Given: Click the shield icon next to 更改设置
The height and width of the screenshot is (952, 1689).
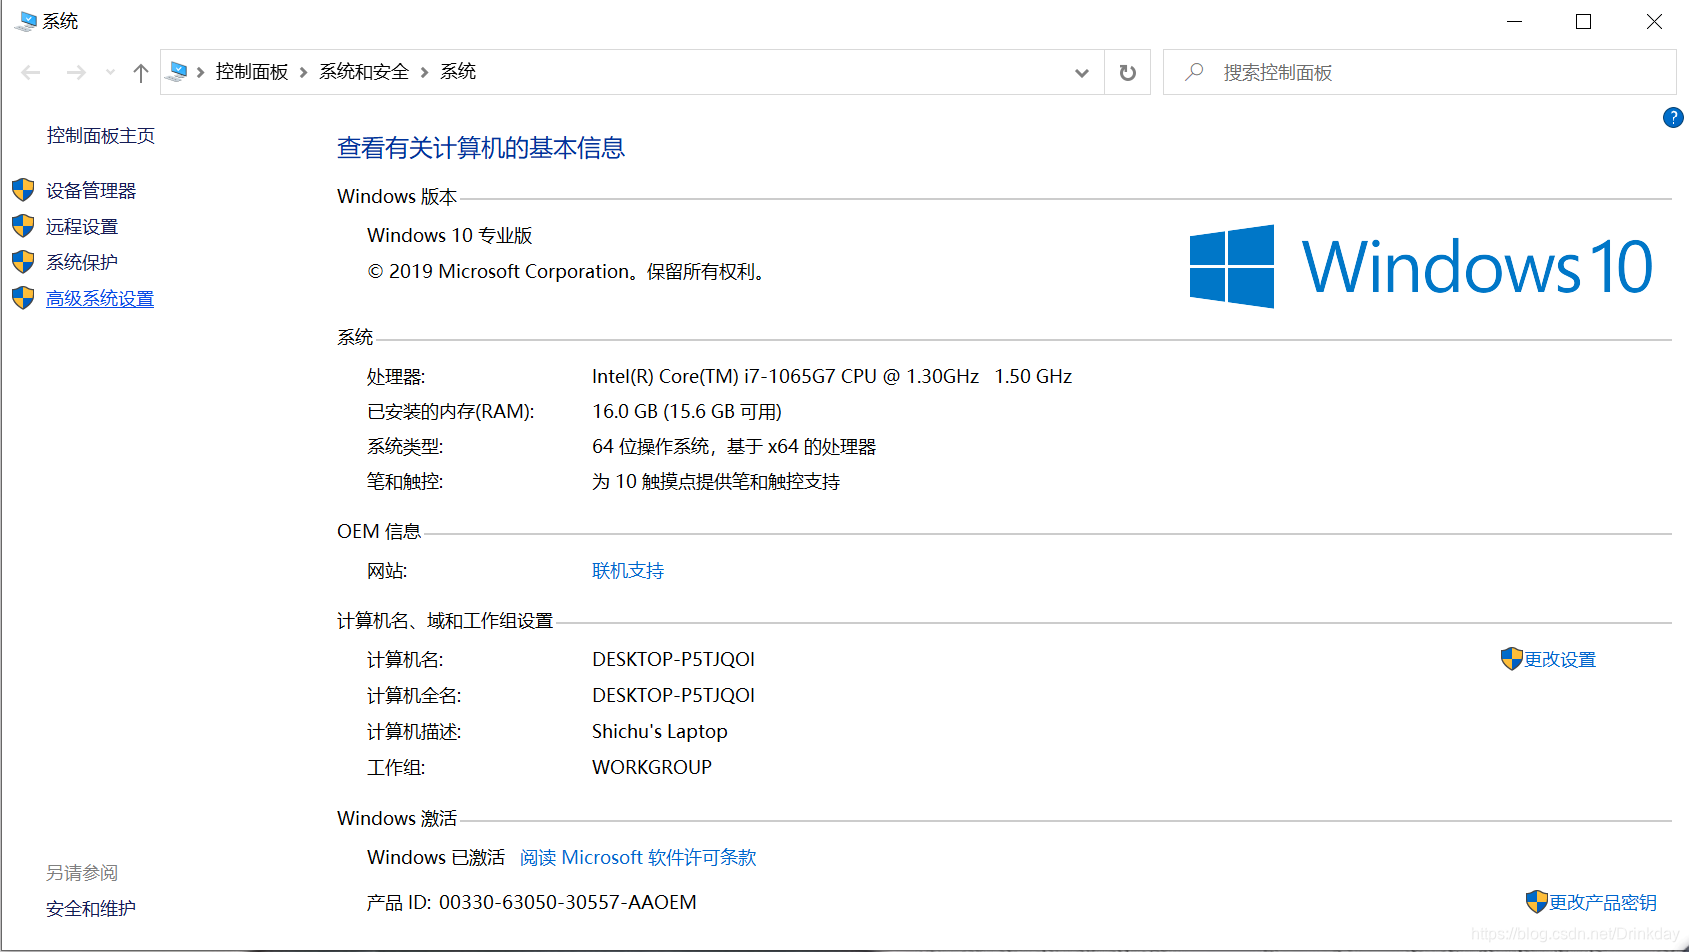Looking at the screenshot, I should 1511,658.
